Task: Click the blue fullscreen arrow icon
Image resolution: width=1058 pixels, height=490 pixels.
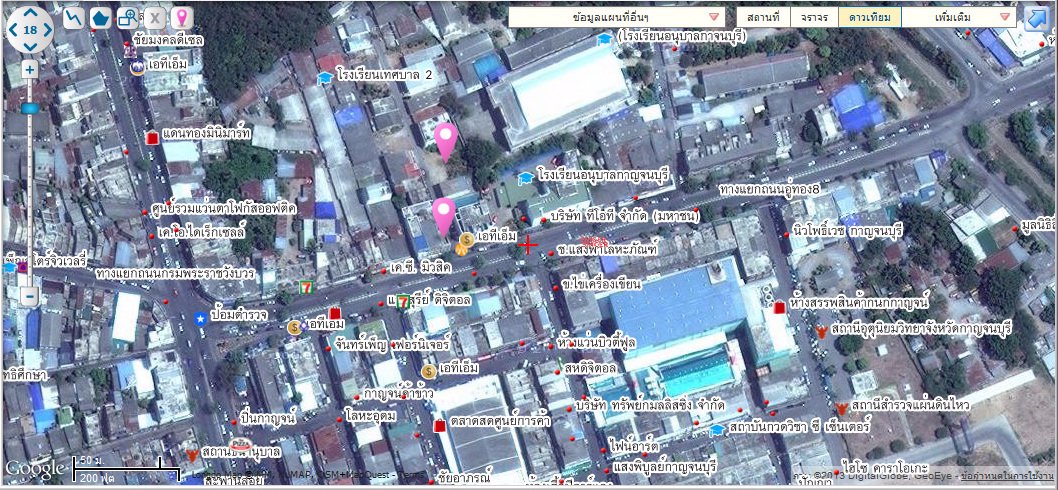Action: point(1034,18)
